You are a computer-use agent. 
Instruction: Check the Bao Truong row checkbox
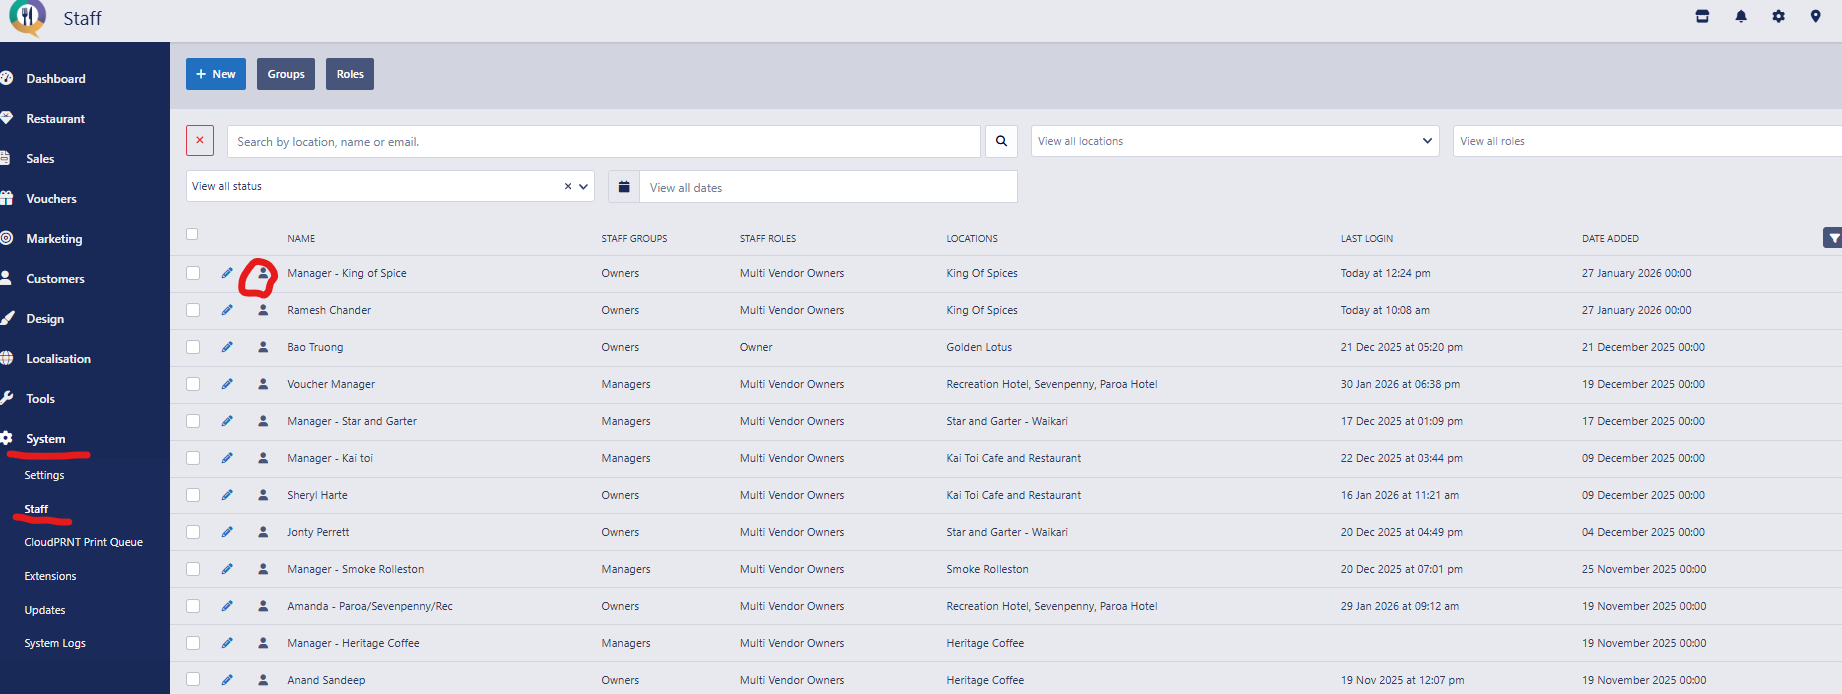coord(193,347)
